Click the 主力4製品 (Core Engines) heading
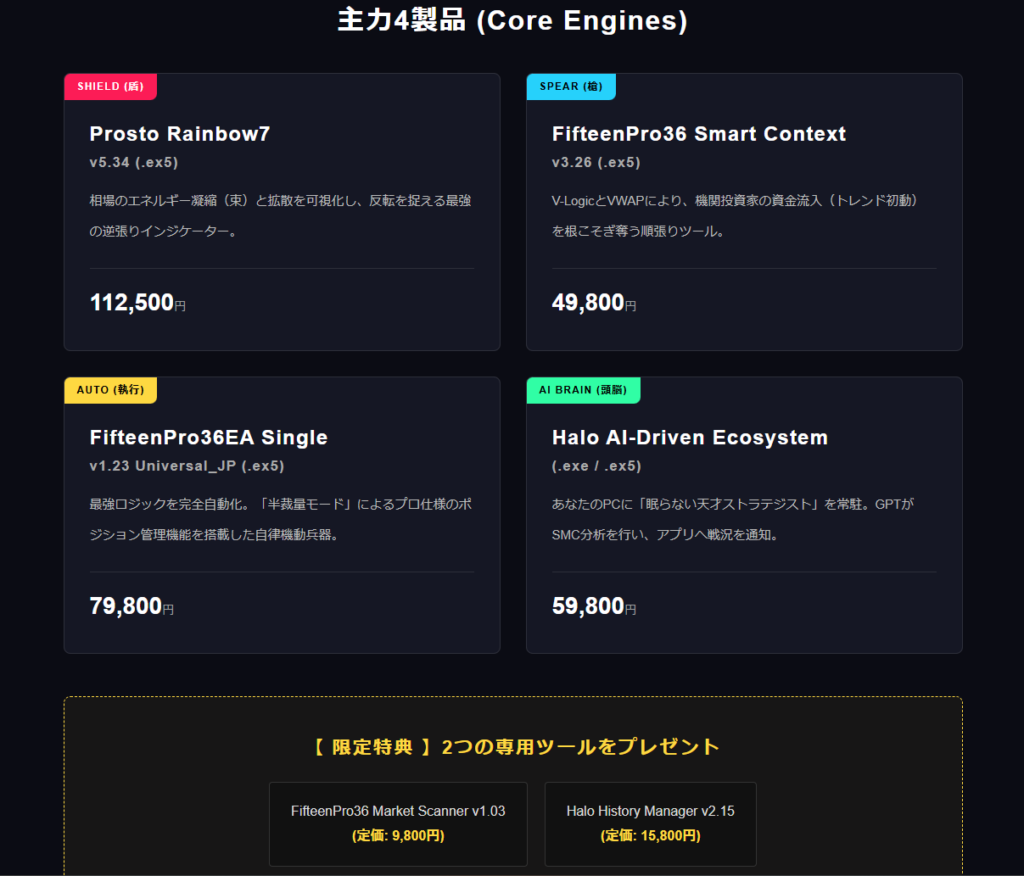The height and width of the screenshot is (876, 1024). (x=512, y=21)
